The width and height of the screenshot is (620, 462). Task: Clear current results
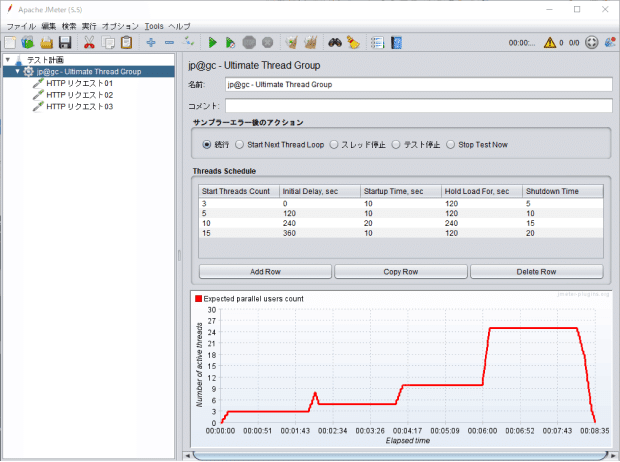click(x=292, y=42)
